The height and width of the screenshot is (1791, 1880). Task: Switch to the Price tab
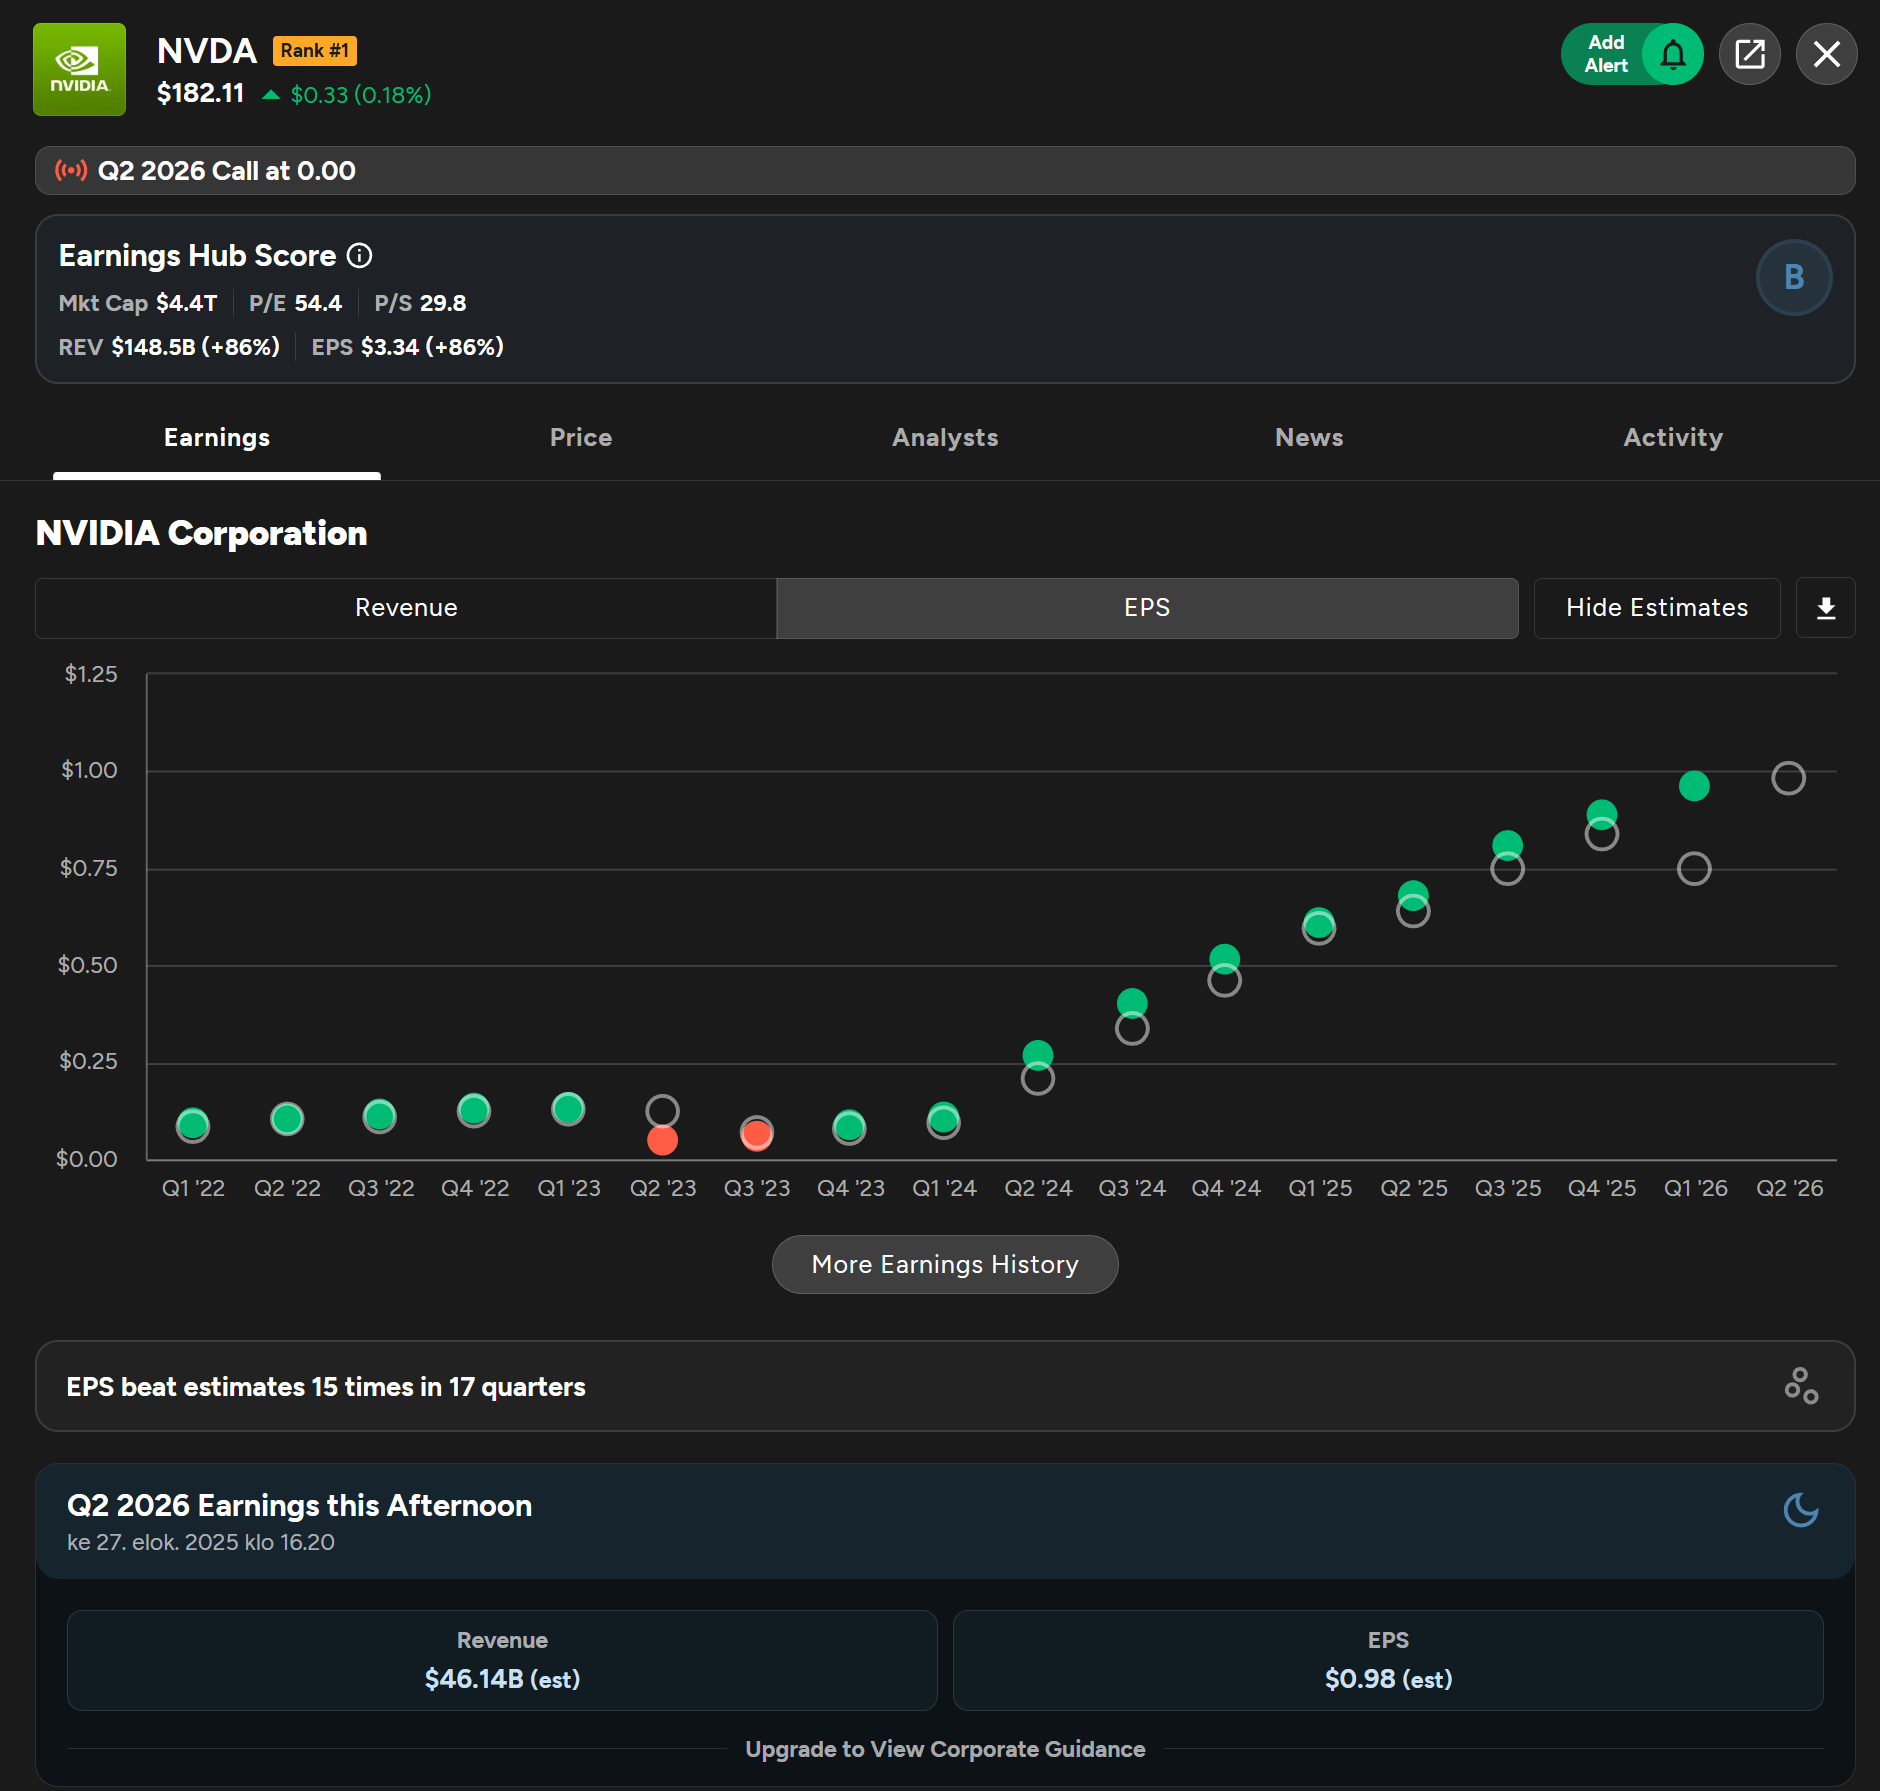click(x=581, y=437)
